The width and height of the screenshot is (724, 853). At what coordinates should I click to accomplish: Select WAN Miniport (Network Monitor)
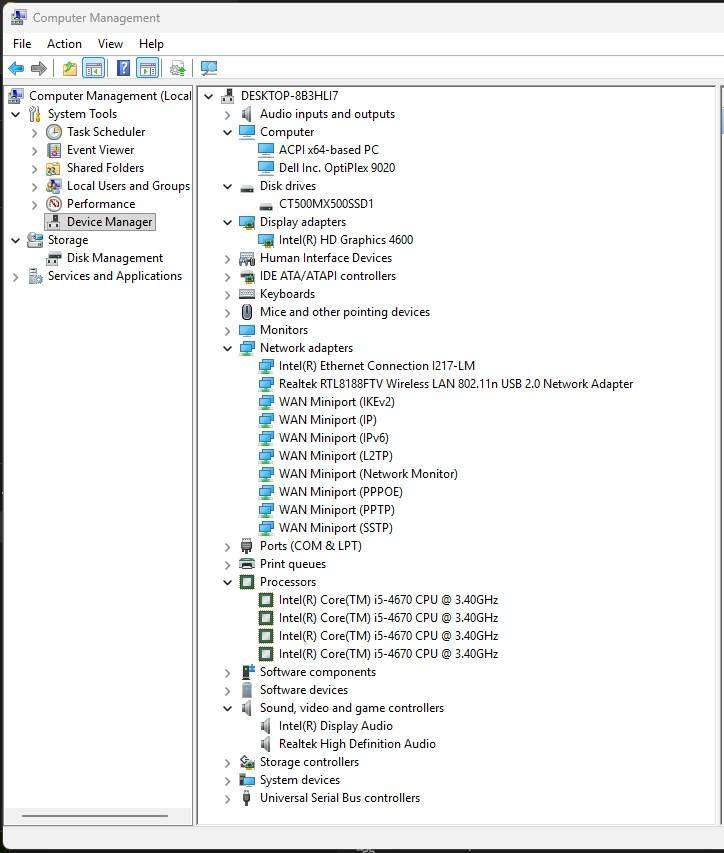point(368,474)
